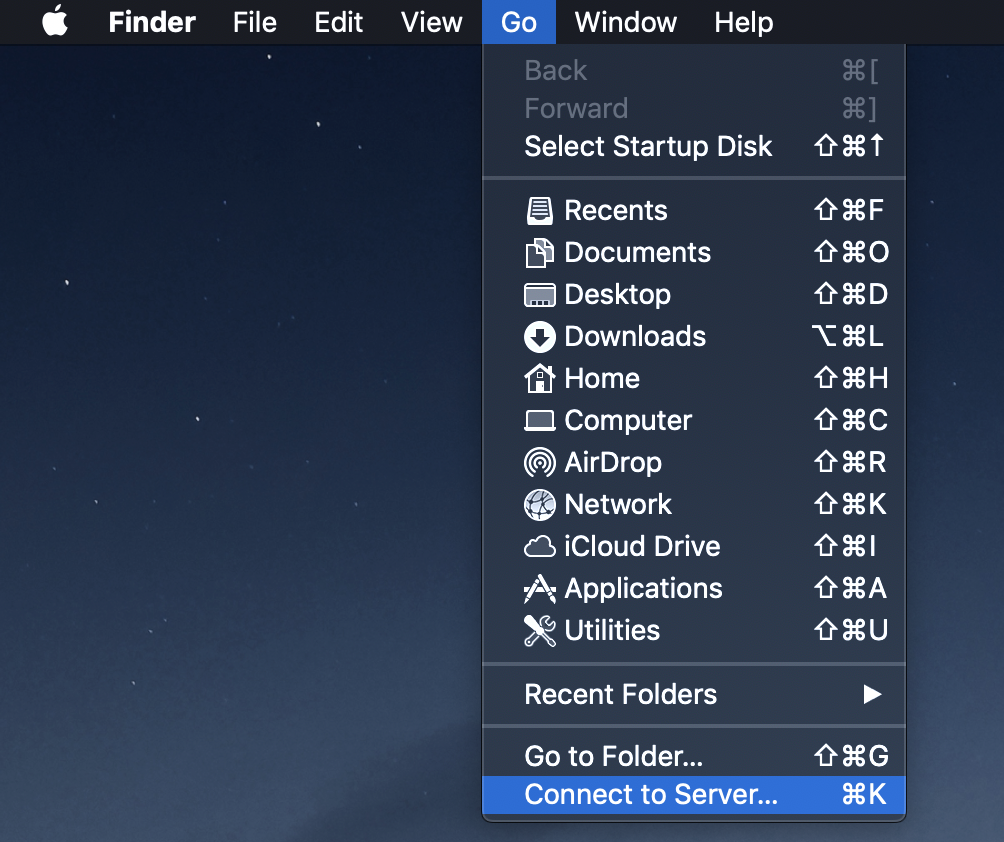The height and width of the screenshot is (842, 1004).
Task: Expand the Recent Folders submenu arrow
Action: [872, 694]
